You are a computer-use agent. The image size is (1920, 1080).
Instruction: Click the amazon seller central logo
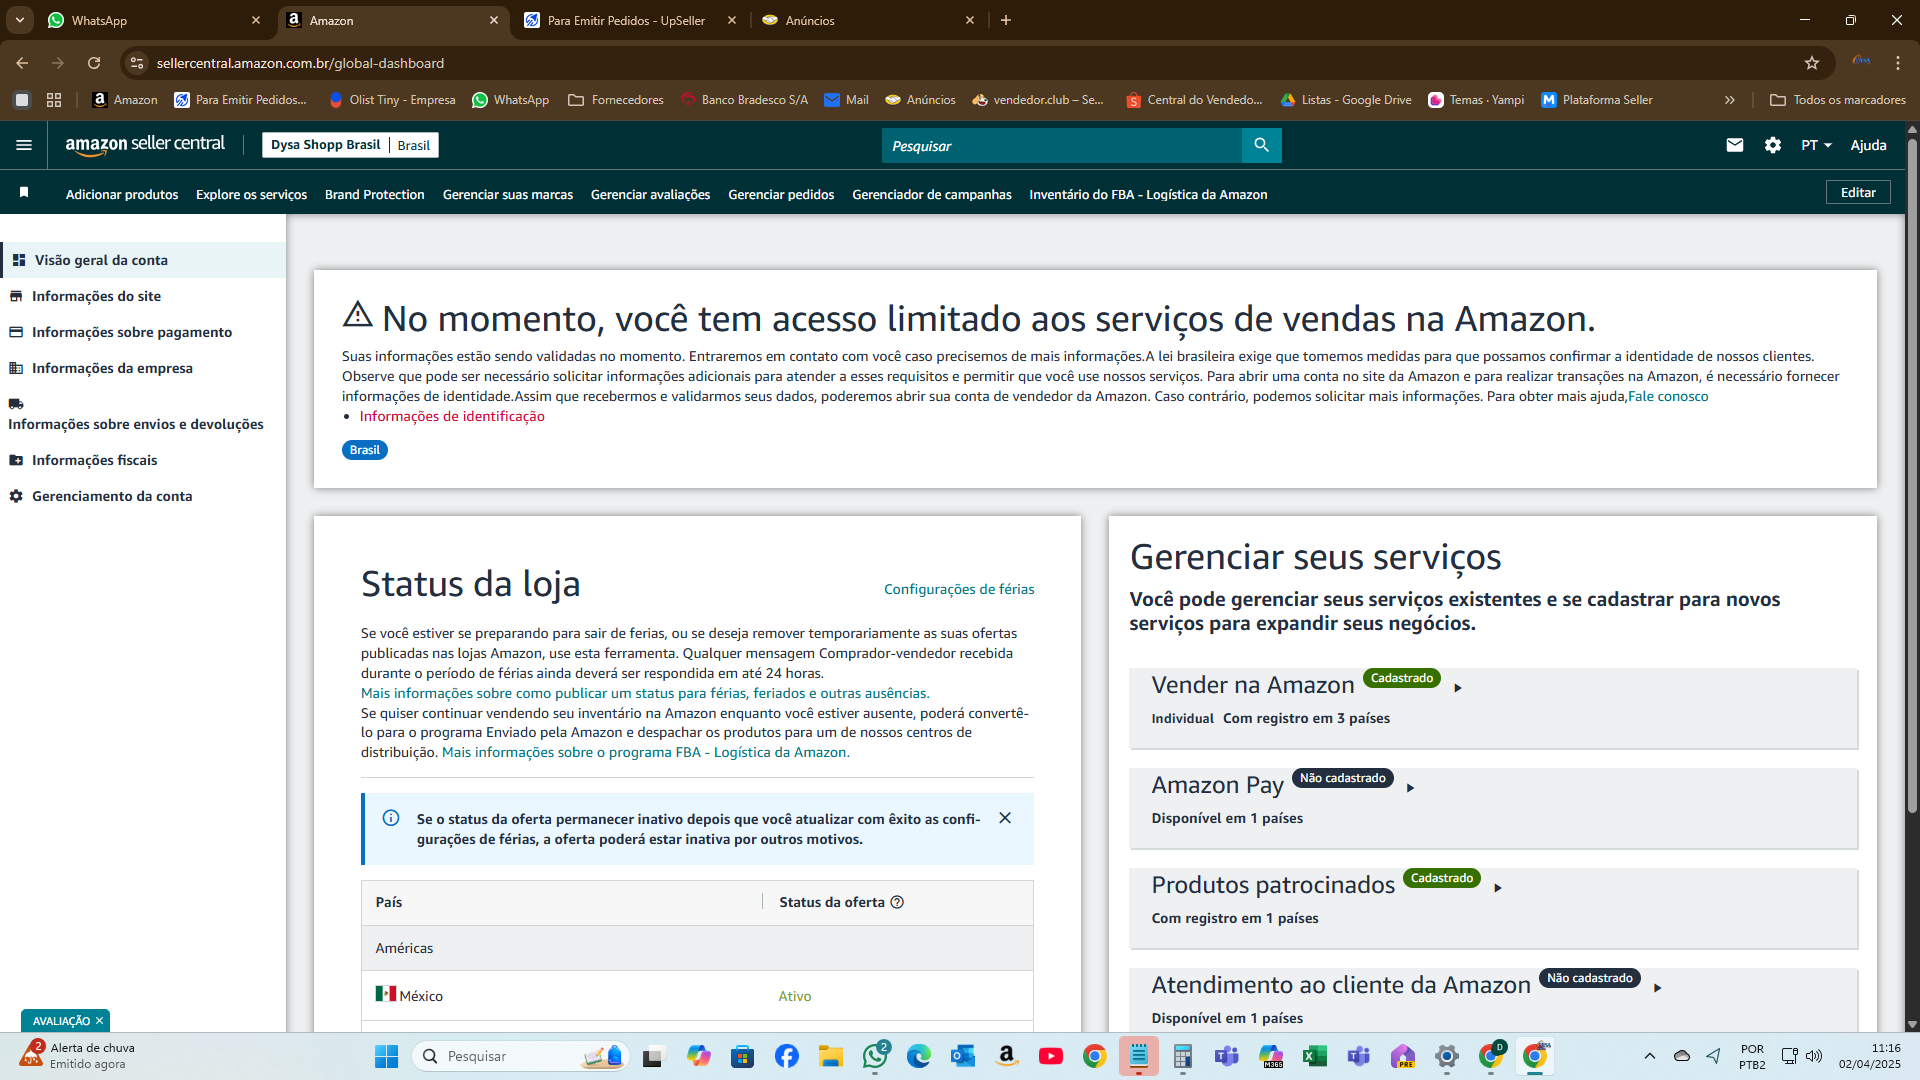click(x=145, y=145)
